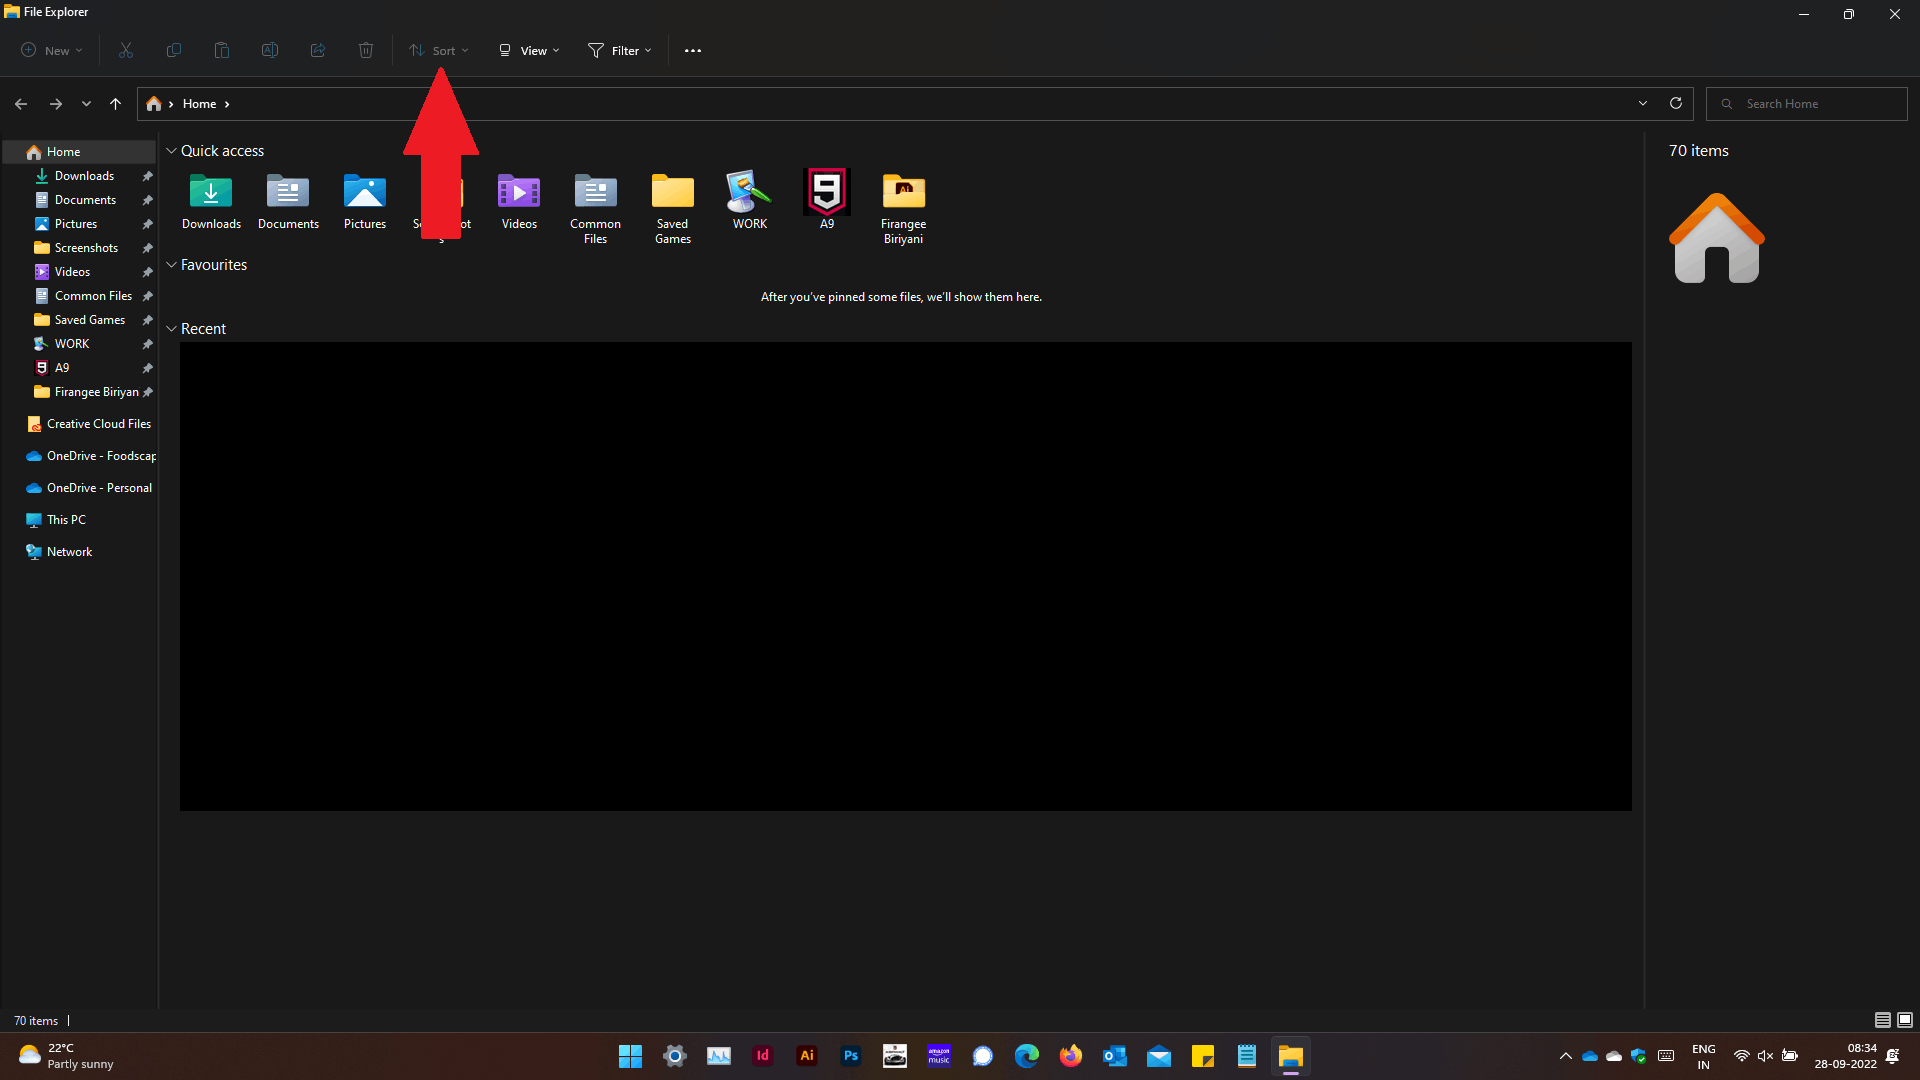Click the Share icon in toolbar
The height and width of the screenshot is (1080, 1920).
pyautogui.click(x=318, y=50)
